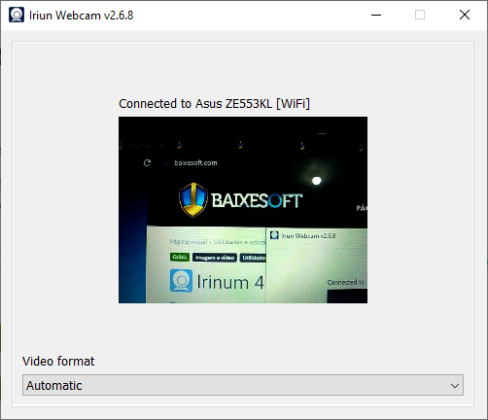Click the Baixesoft shield logo in the preview
Image resolution: width=488 pixels, height=420 pixels.
pyautogui.click(x=193, y=200)
